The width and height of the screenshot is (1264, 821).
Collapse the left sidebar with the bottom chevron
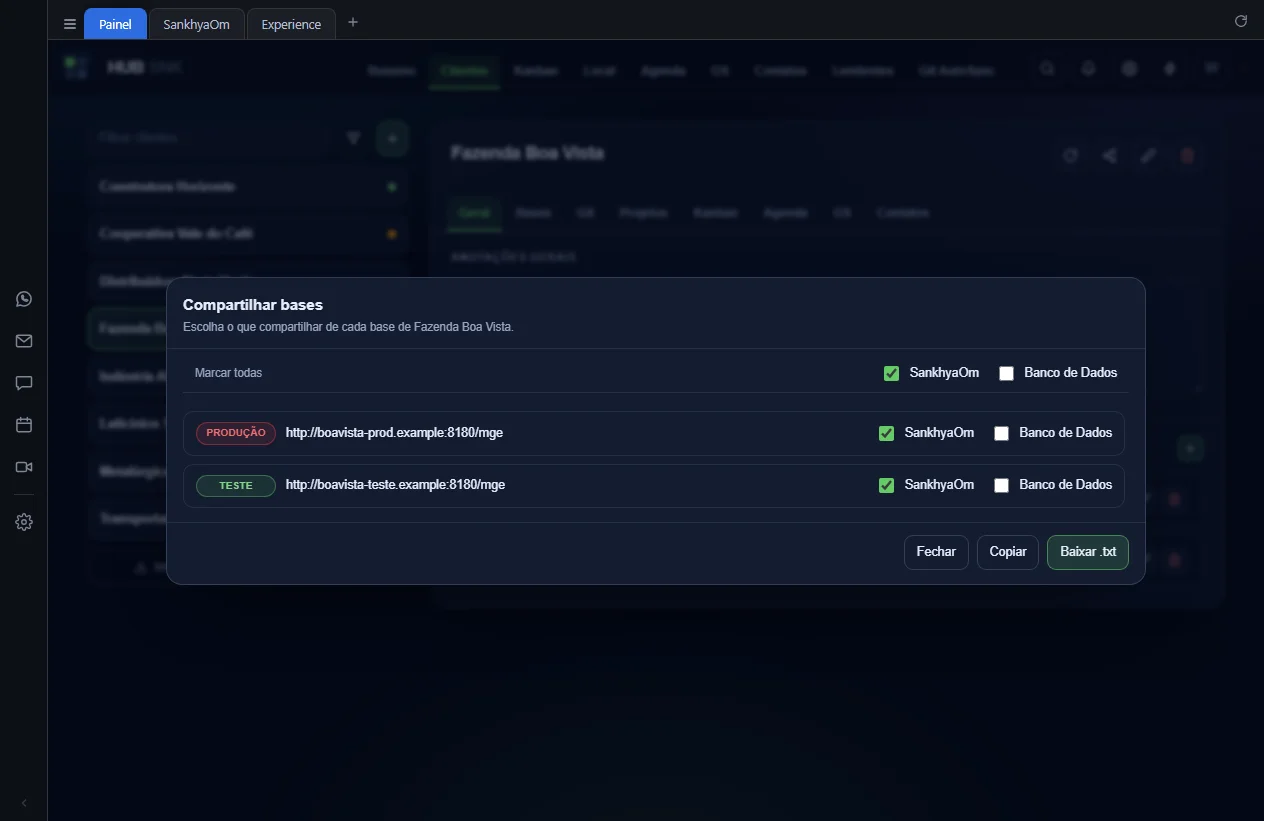click(x=24, y=803)
